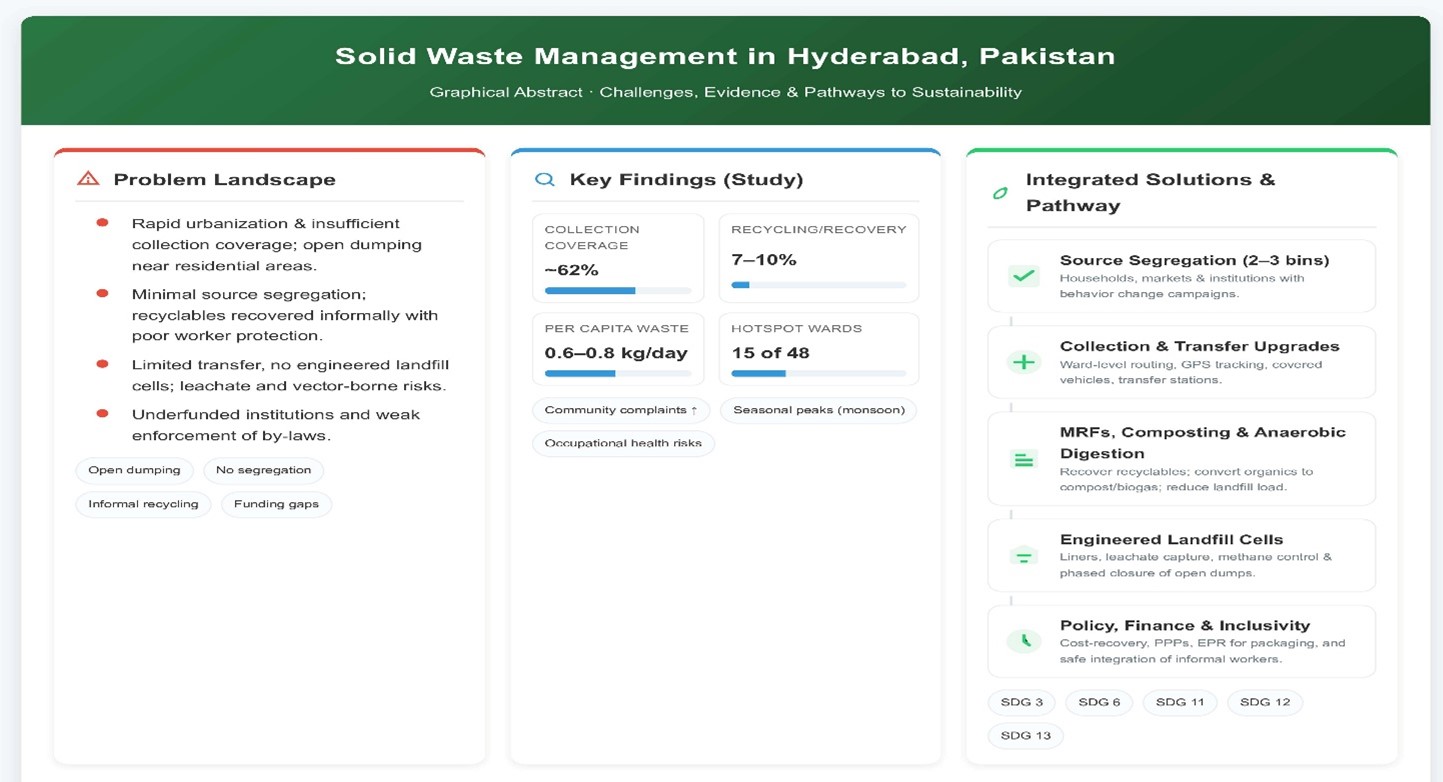The height and width of the screenshot is (782, 1443).
Task: Click the Collection Coverage progress bar
Action: click(x=617, y=291)
